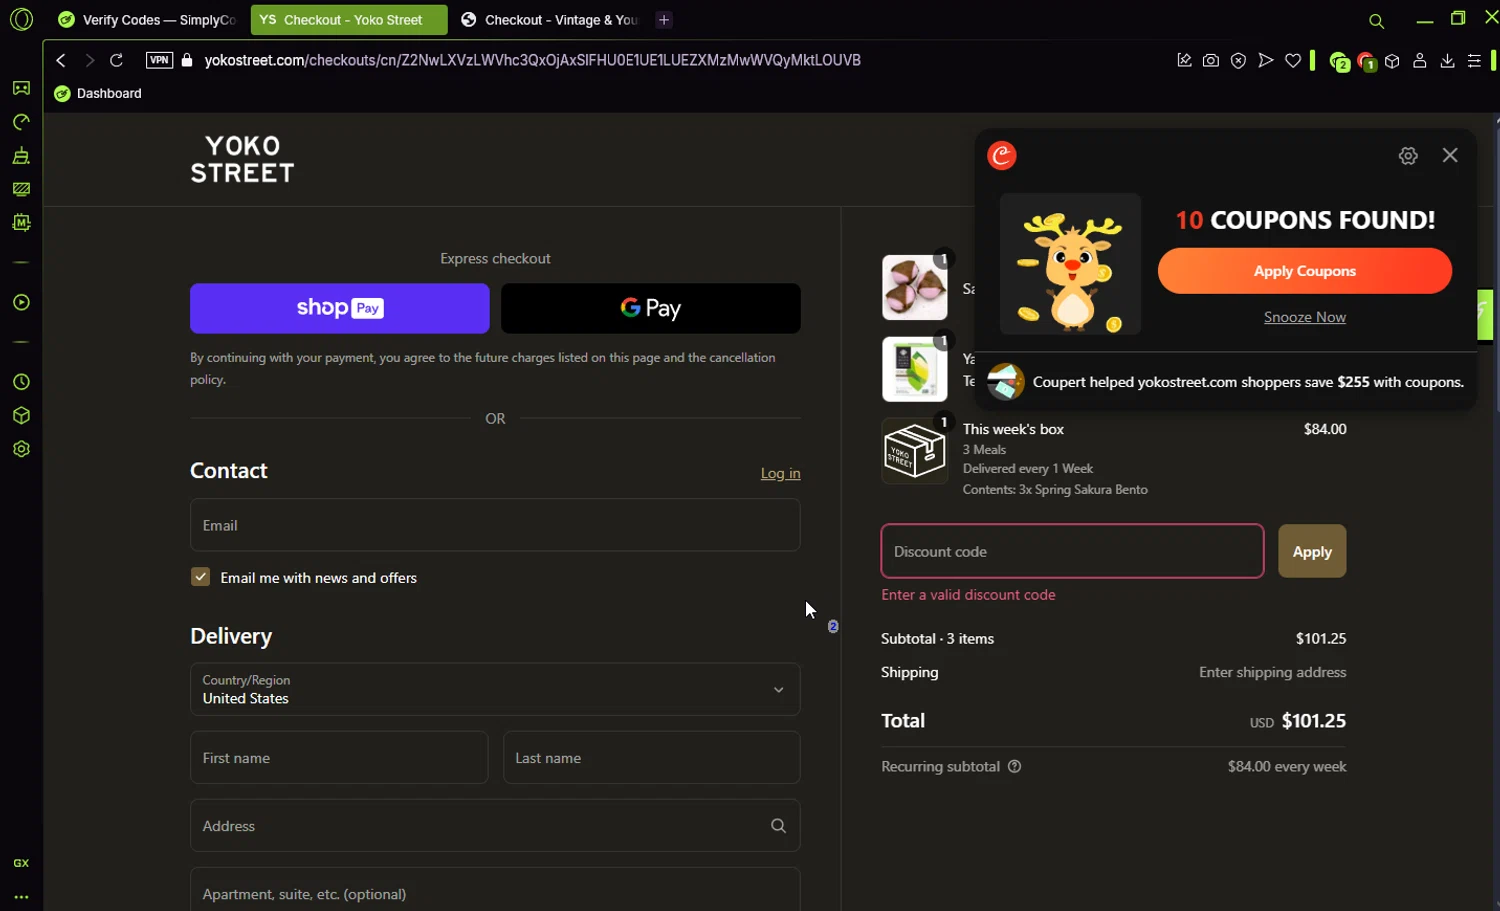The image size is (1500, 911).
Task: Open the Dashboard bookmark
Action: click(98, 93)
